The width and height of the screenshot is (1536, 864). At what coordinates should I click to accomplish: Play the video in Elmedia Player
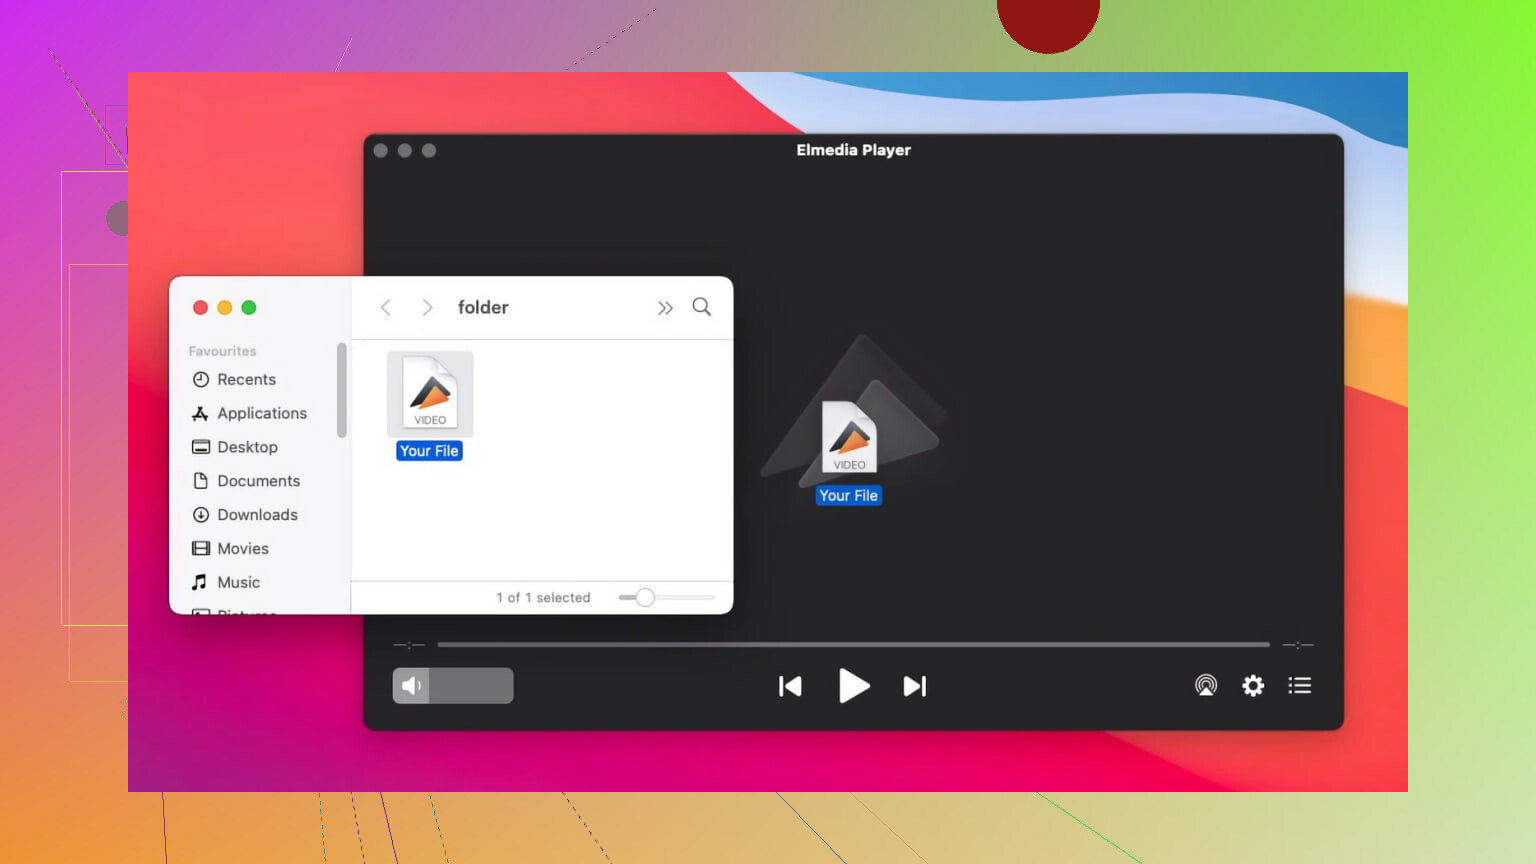[x=853, y=686]
